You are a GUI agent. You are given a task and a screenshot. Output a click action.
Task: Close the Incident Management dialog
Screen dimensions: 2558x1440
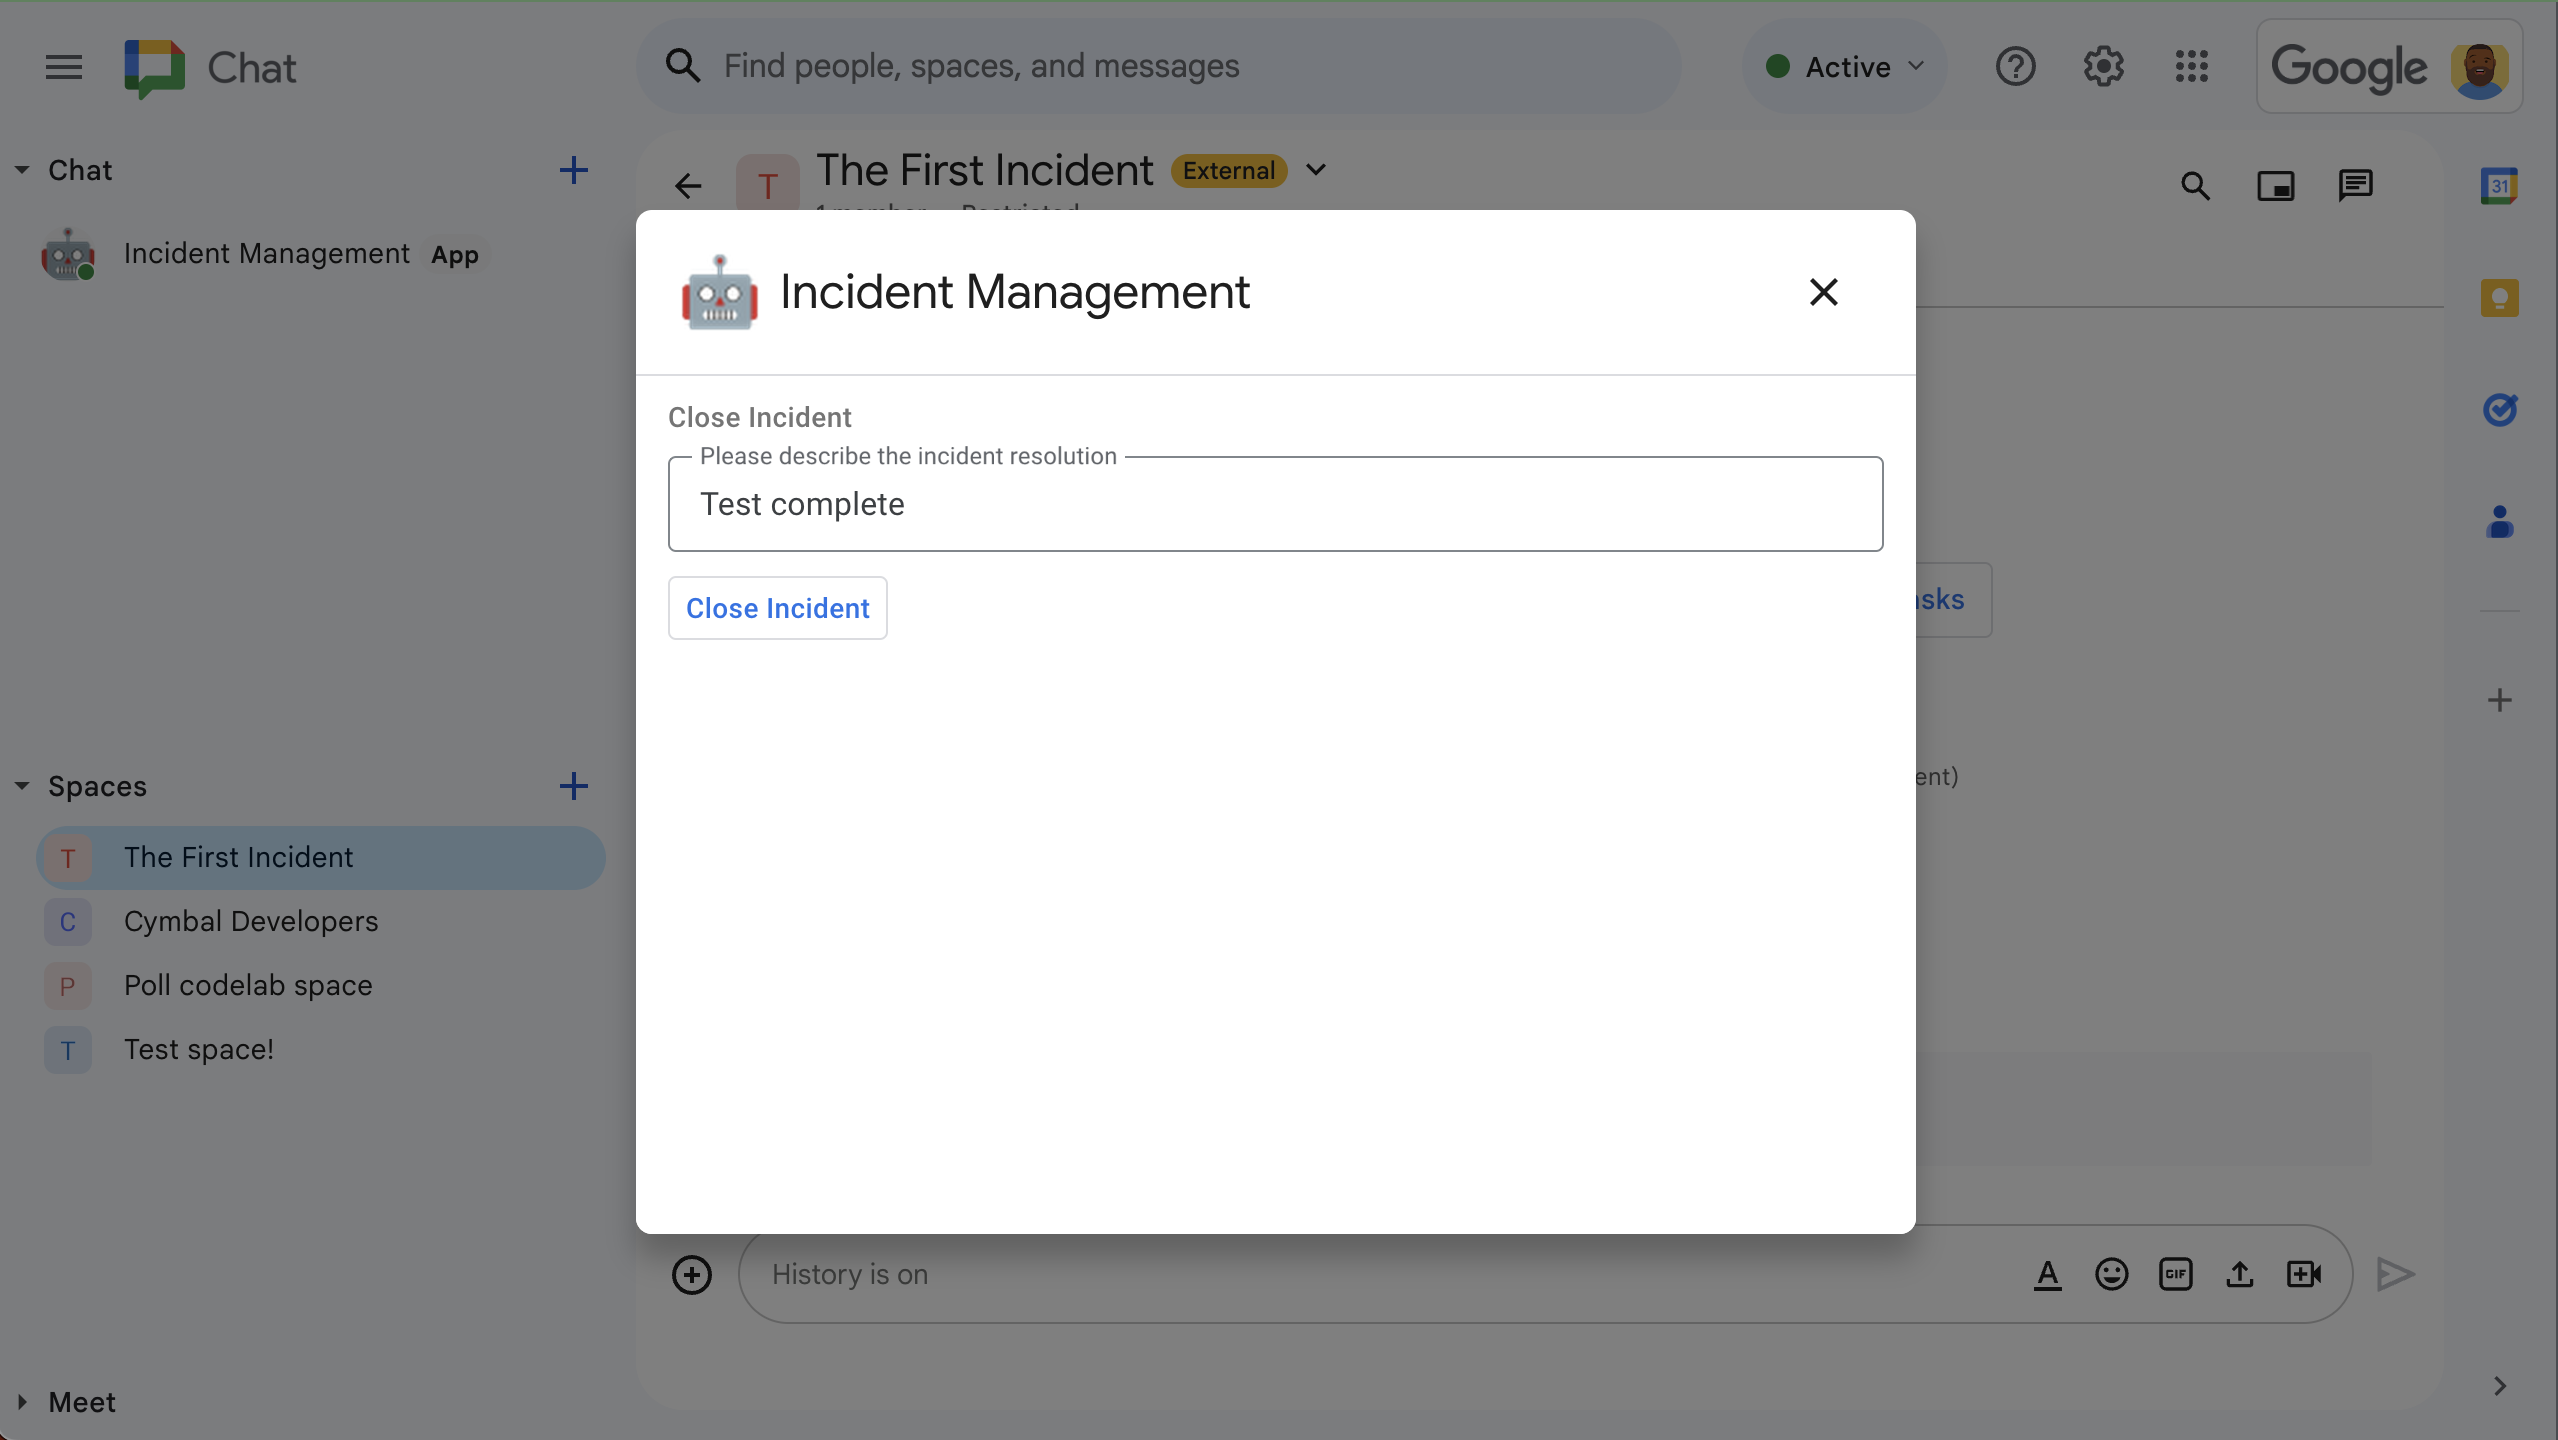[1824, 292]
